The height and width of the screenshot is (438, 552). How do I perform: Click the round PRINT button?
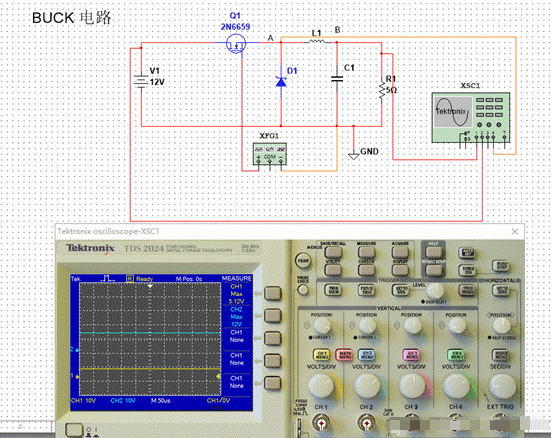pos(303,261)
